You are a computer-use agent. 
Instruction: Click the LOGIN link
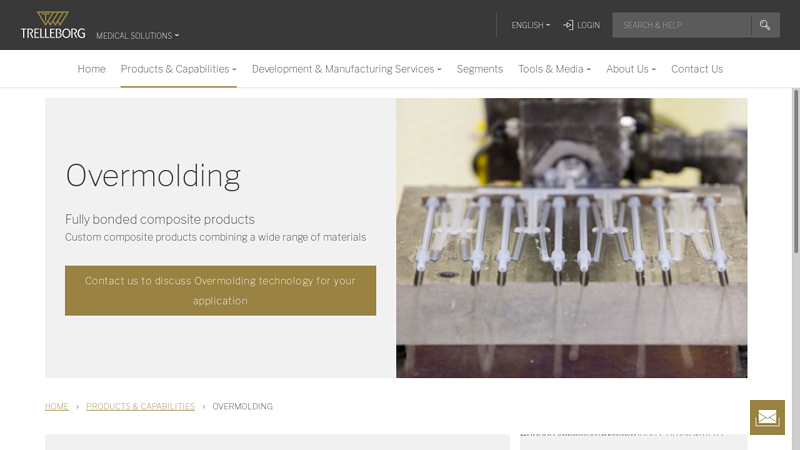click(588, 25)
